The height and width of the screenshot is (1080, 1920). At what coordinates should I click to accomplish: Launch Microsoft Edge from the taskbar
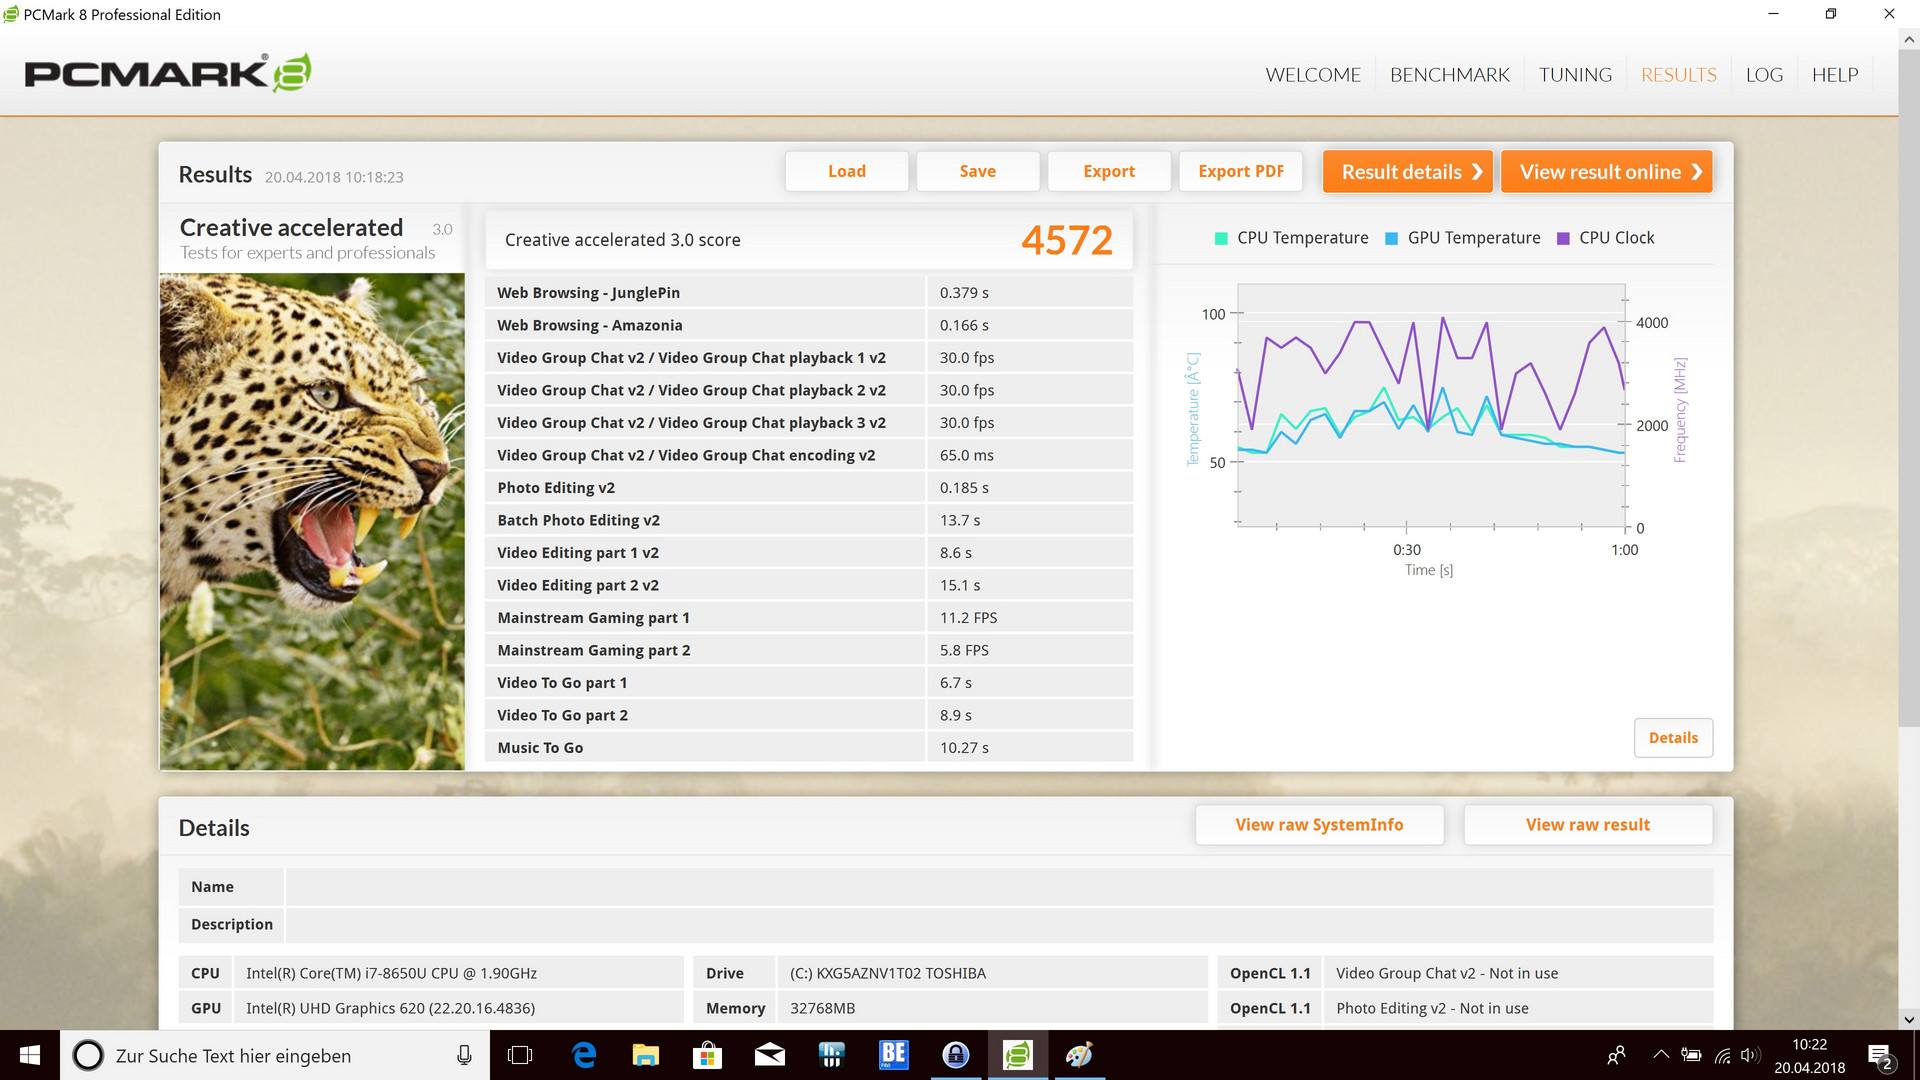pyautogui.click(x=584, y=1055)
